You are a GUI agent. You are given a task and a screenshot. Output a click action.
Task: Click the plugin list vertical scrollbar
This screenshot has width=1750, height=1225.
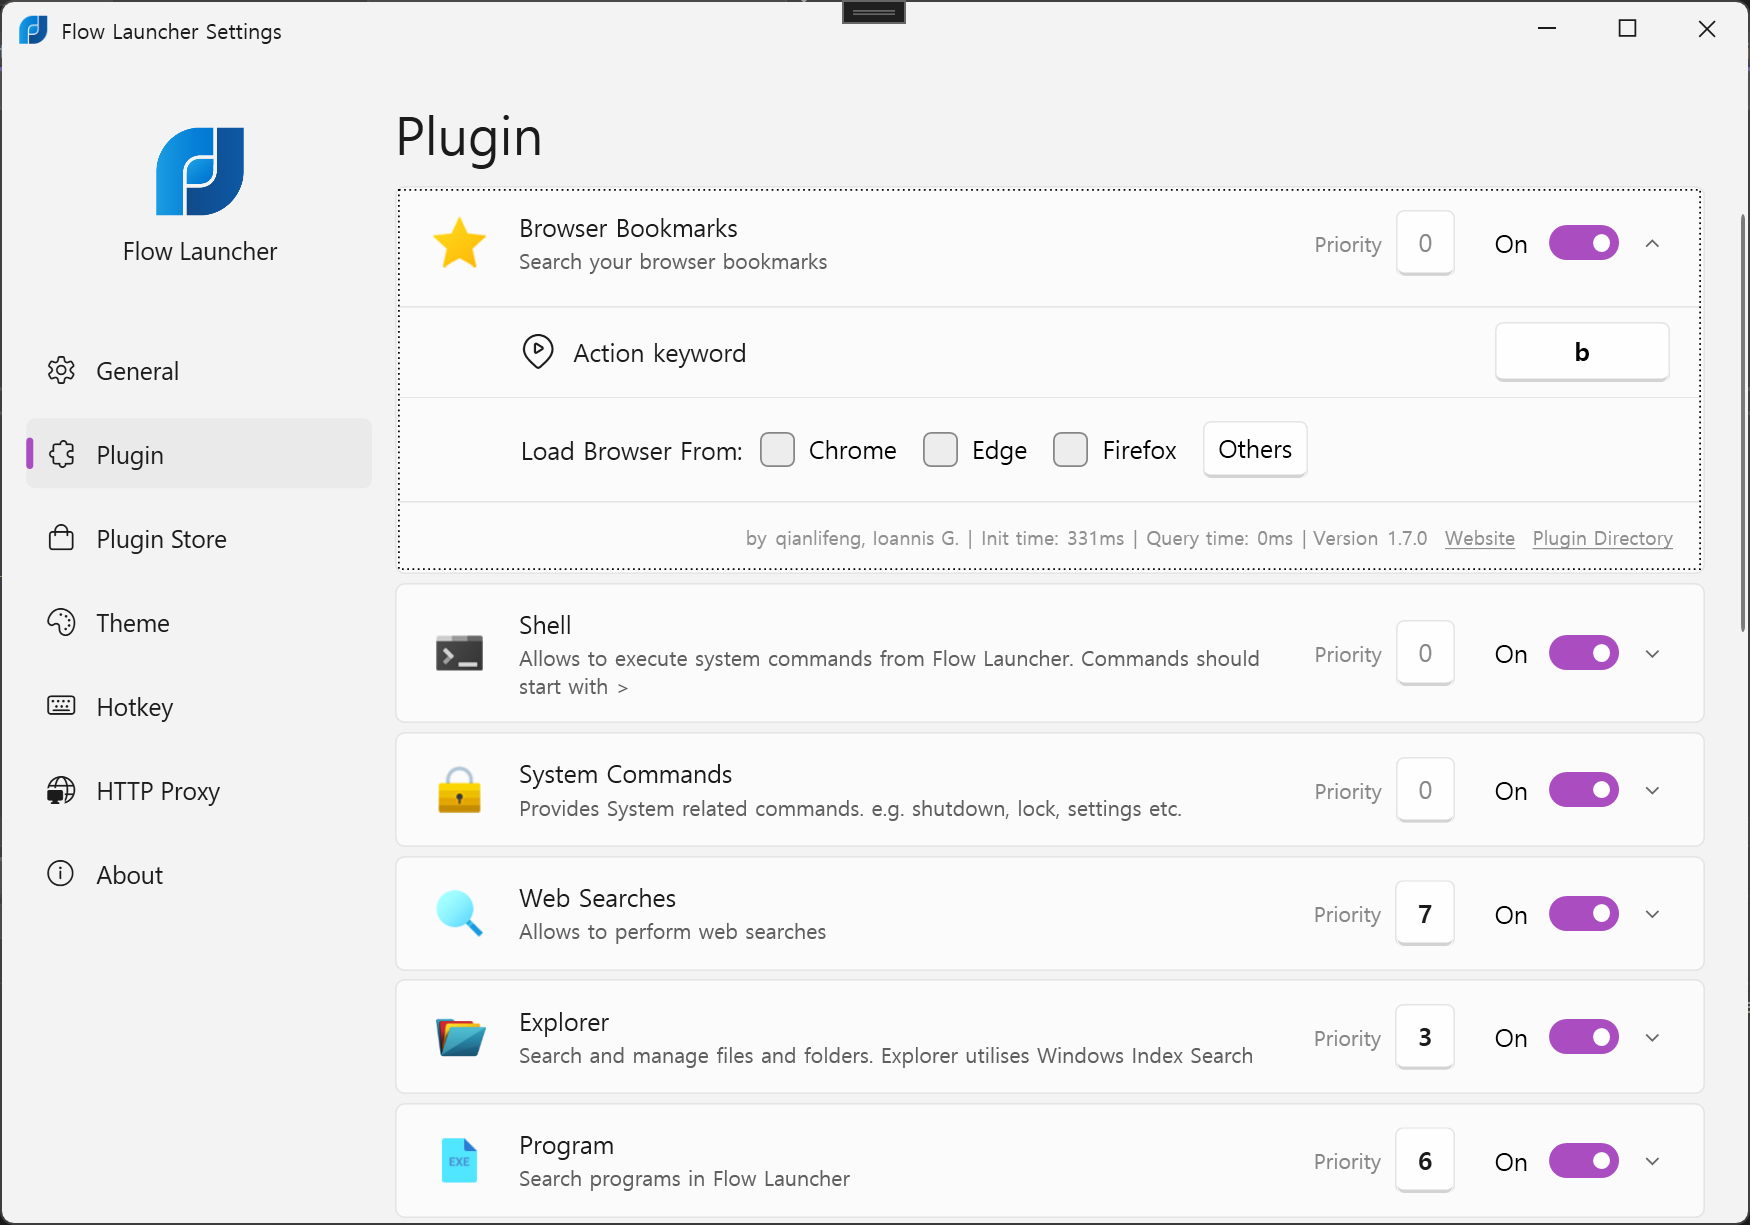point(1742,423)
